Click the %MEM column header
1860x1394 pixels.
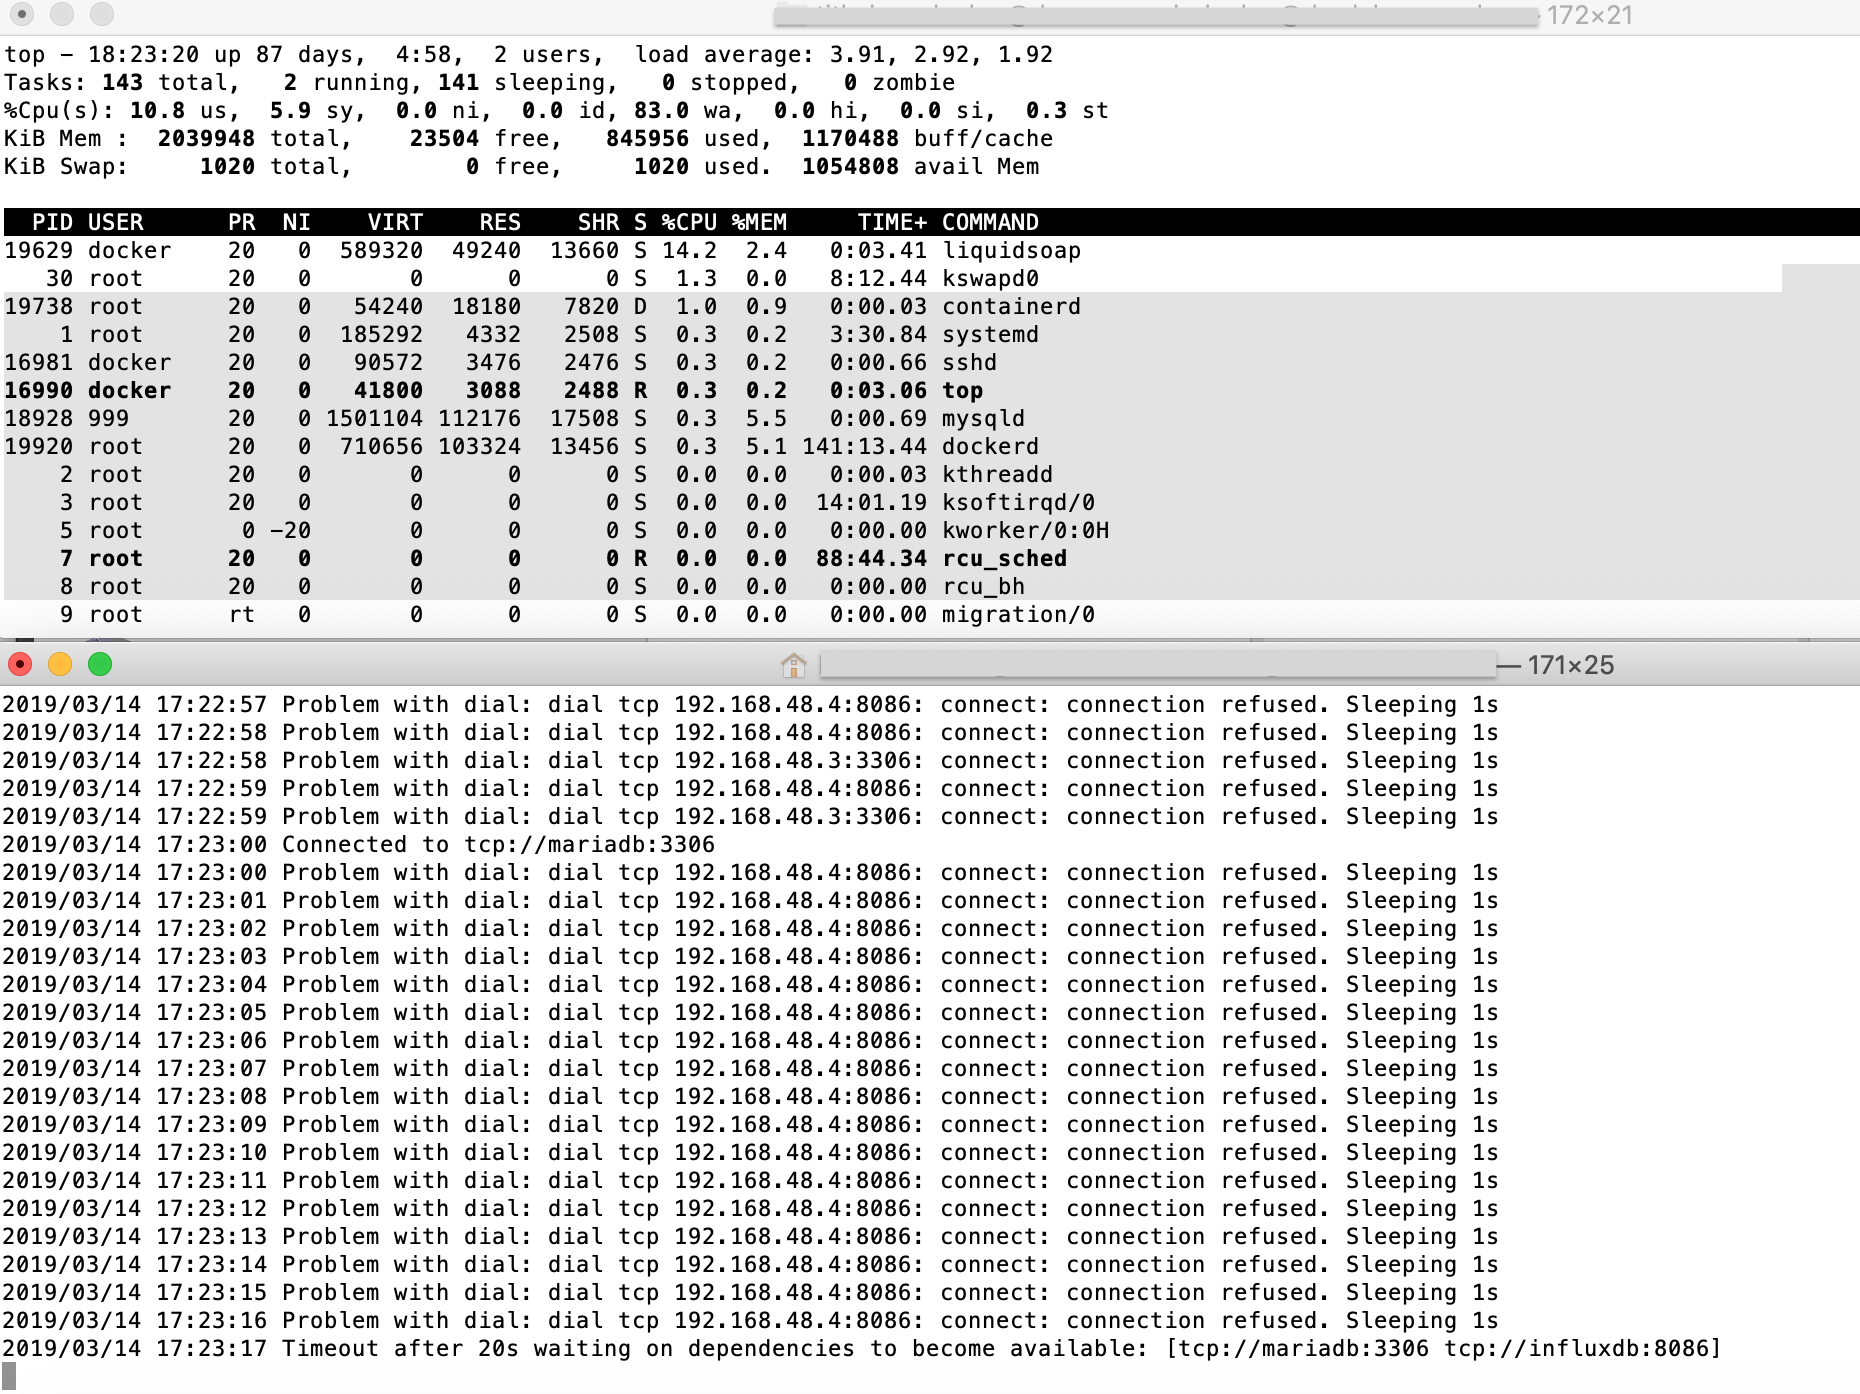pyautogui.click(x=759, y=222)
